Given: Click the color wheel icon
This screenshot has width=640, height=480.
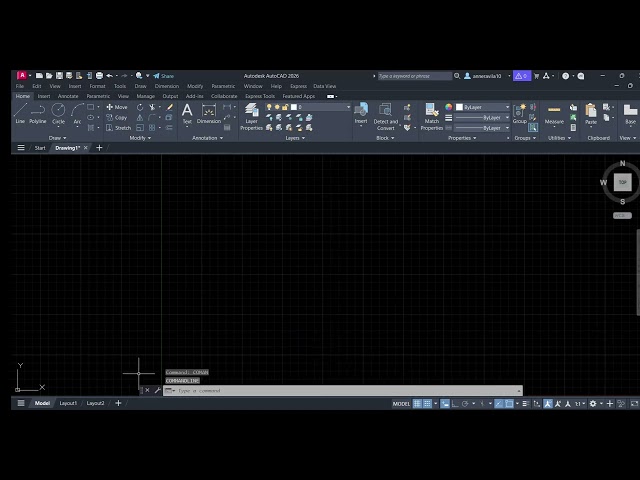Looking at the screenshot, I should point(449,107).
